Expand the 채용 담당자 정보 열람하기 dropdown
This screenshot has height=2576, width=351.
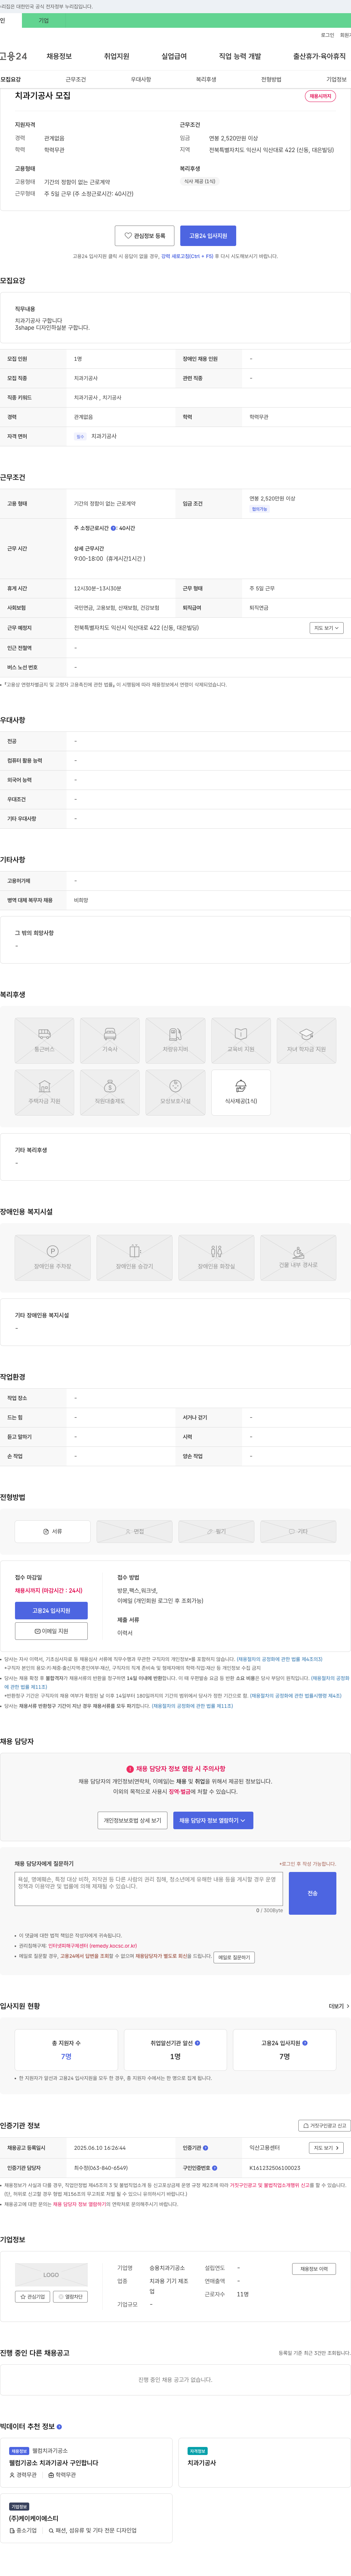click(213, 1820)
